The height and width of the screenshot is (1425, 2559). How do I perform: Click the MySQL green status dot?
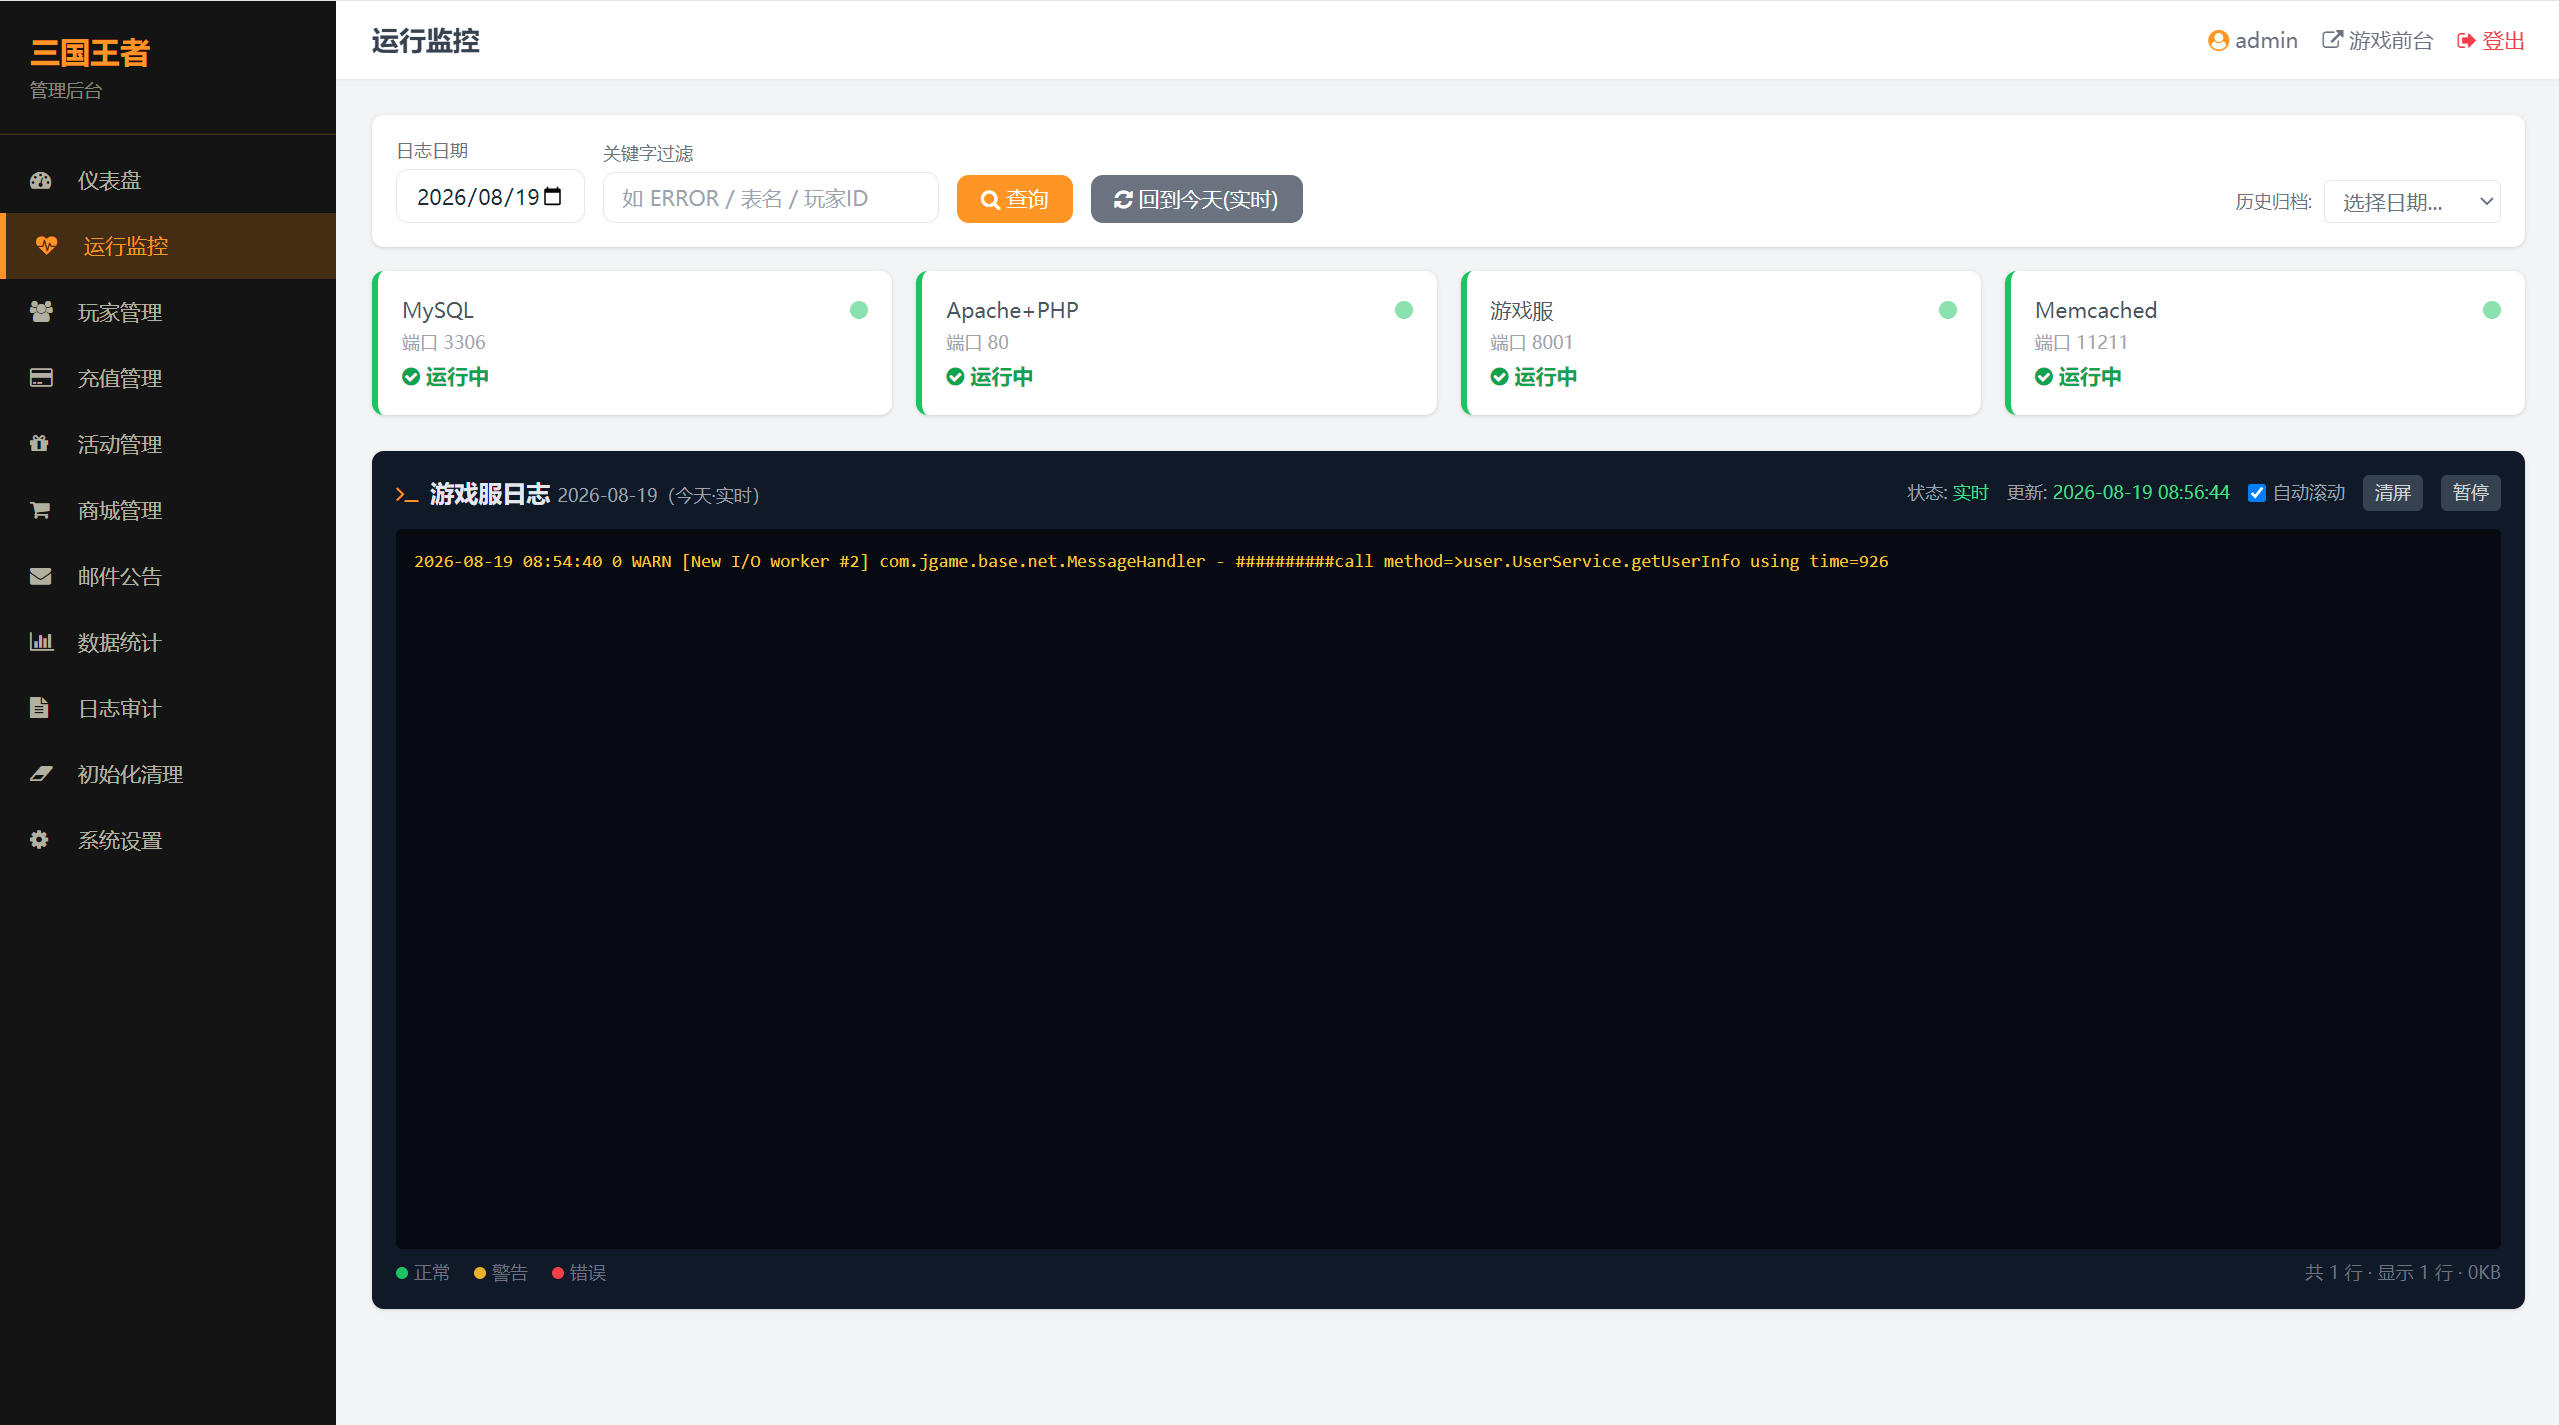pos(859,310)
